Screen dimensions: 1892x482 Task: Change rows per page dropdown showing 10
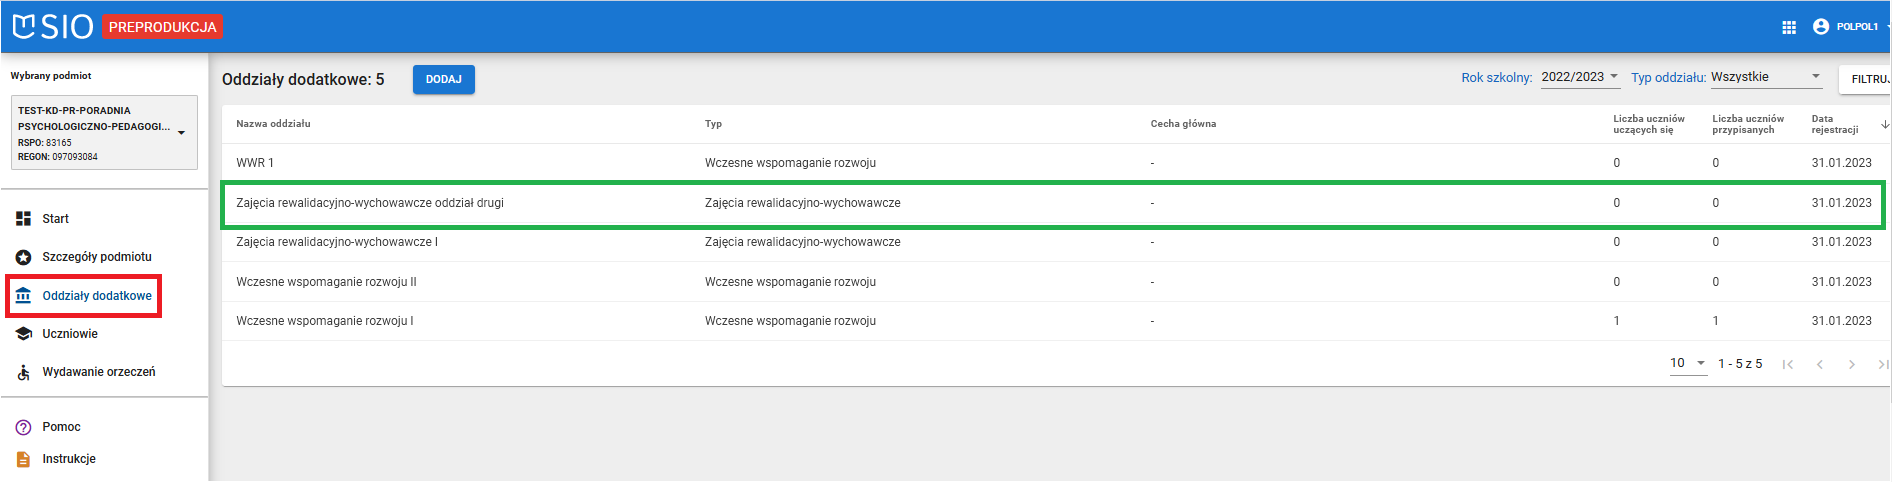[1687, 363]
